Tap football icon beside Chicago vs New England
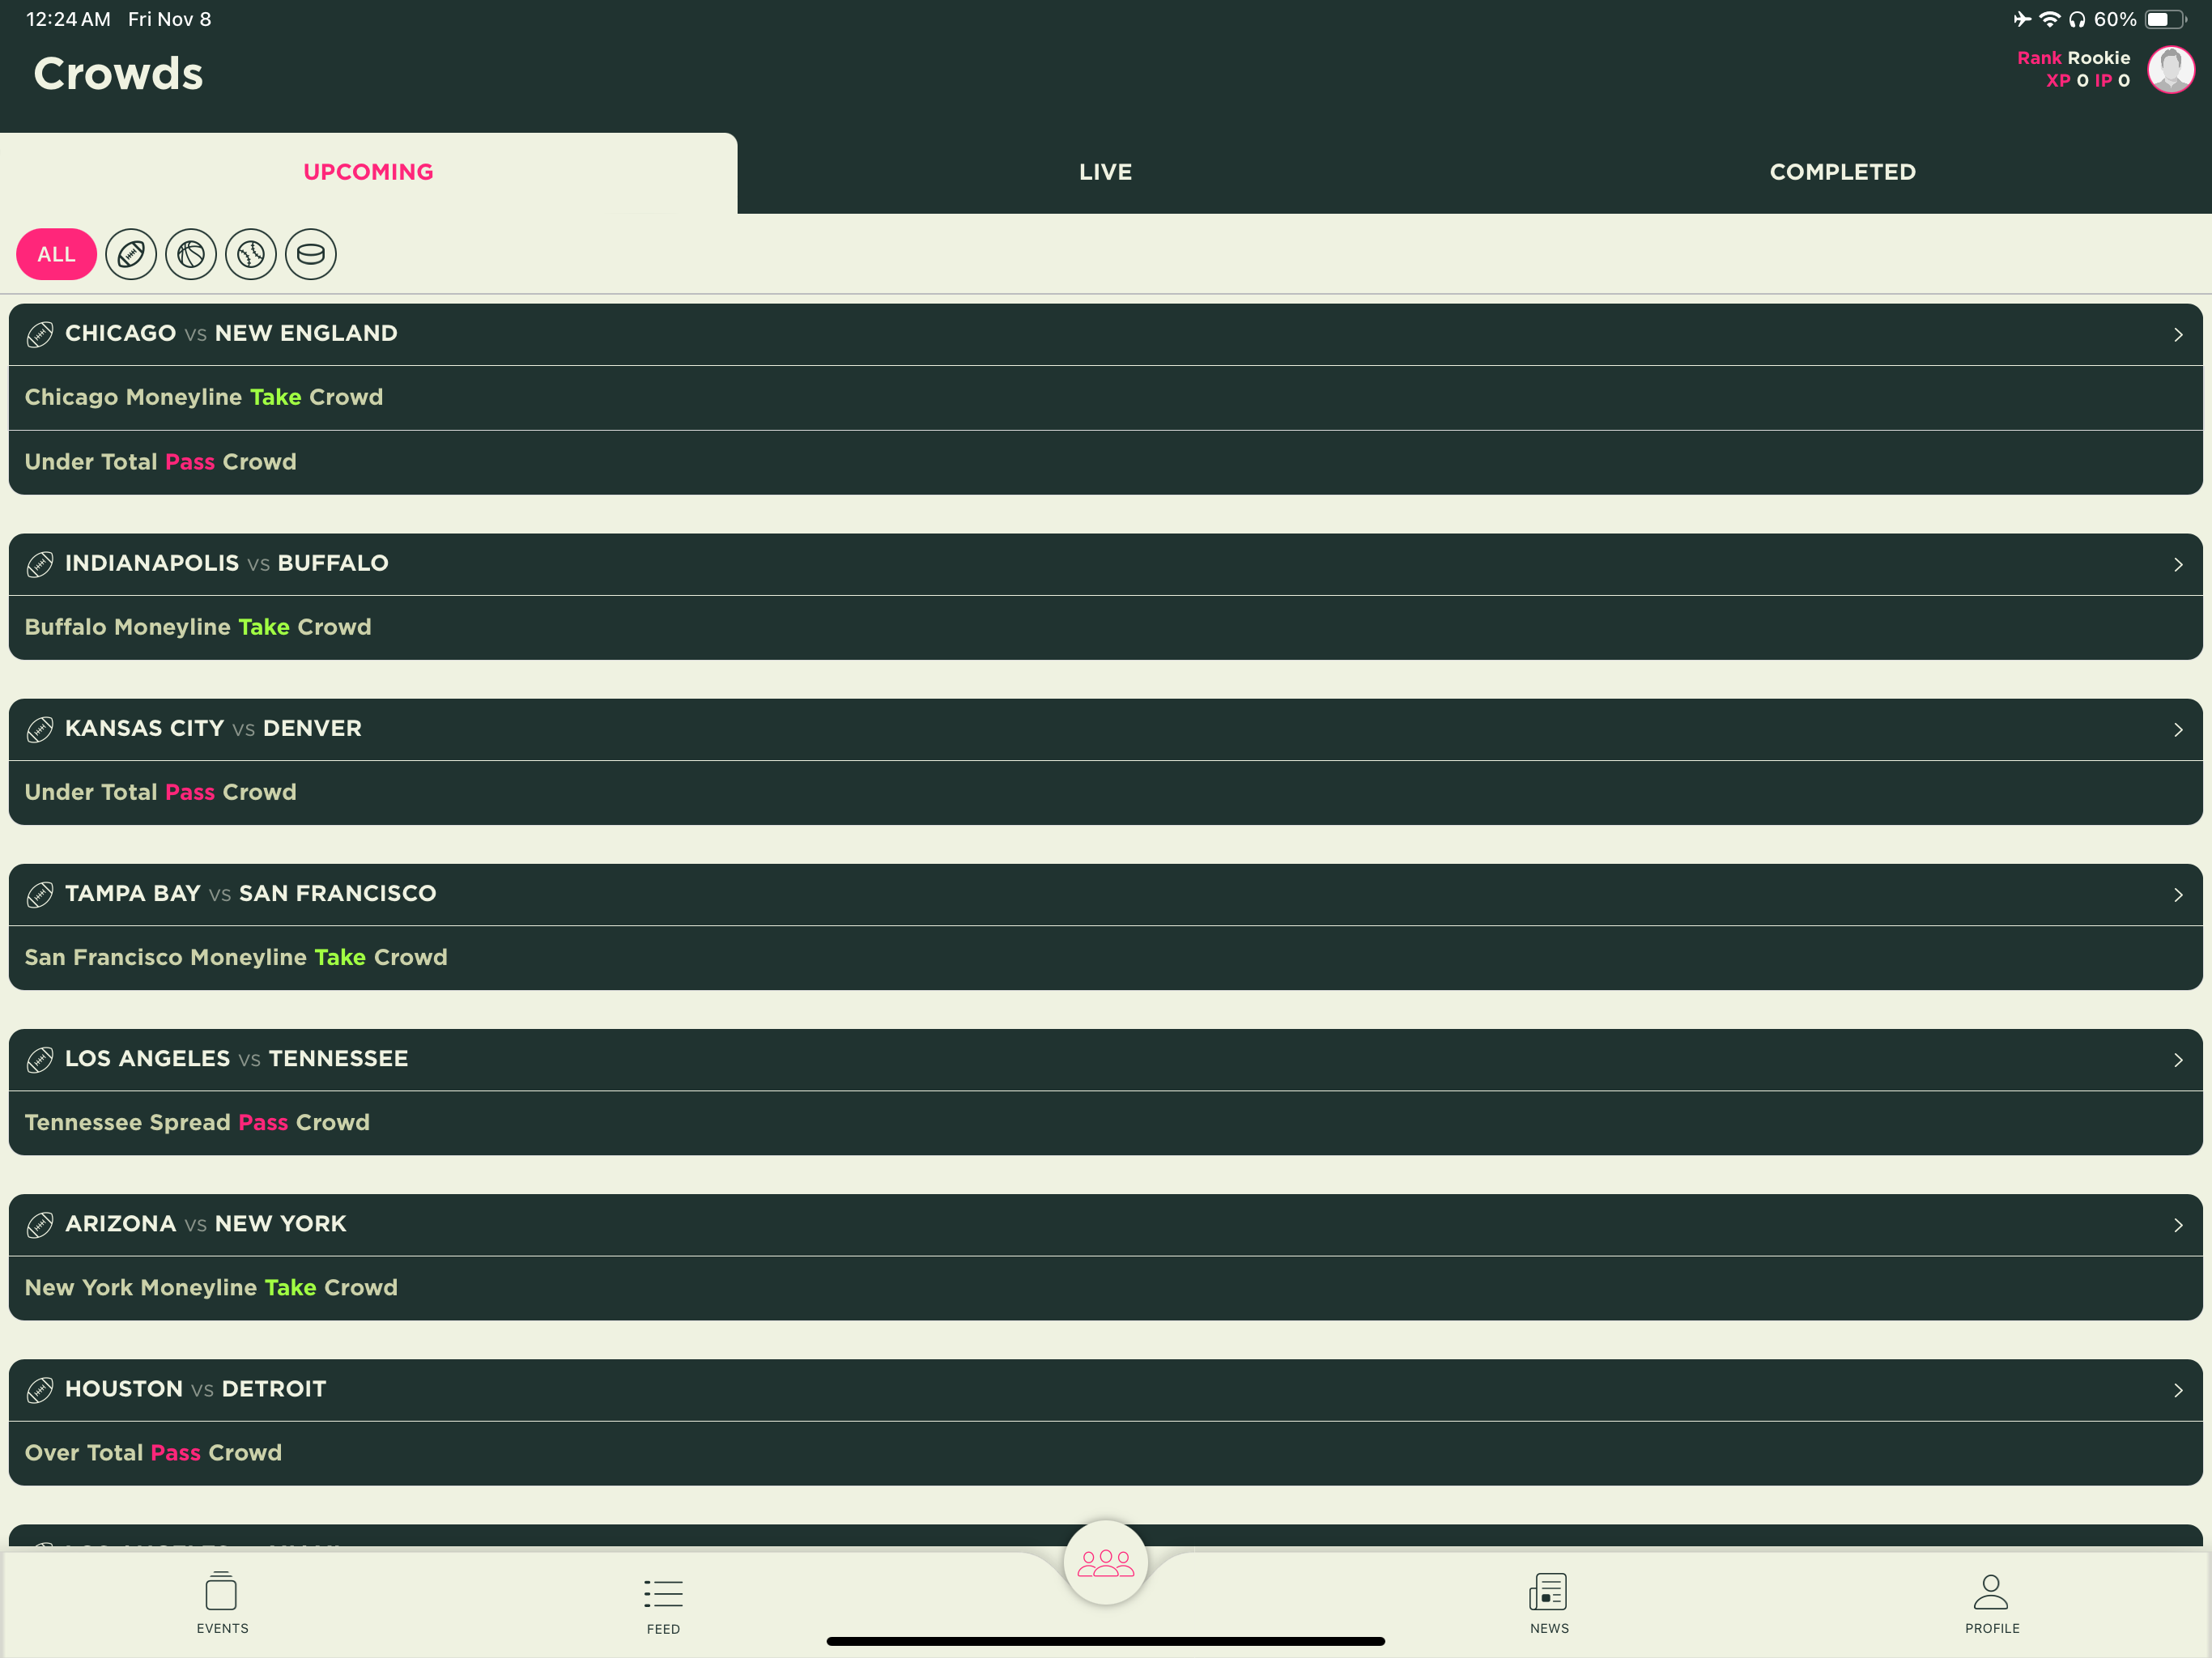 pos(40,334)
